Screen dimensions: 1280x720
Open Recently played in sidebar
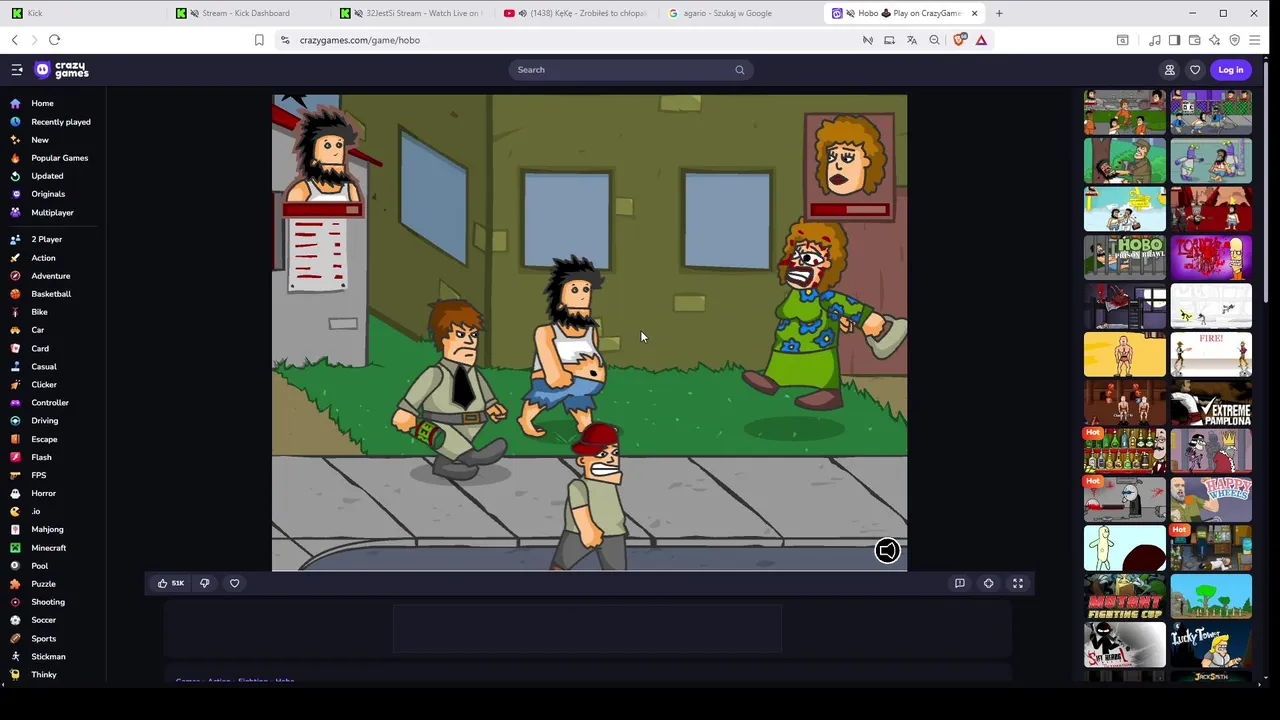pos(60,122)
